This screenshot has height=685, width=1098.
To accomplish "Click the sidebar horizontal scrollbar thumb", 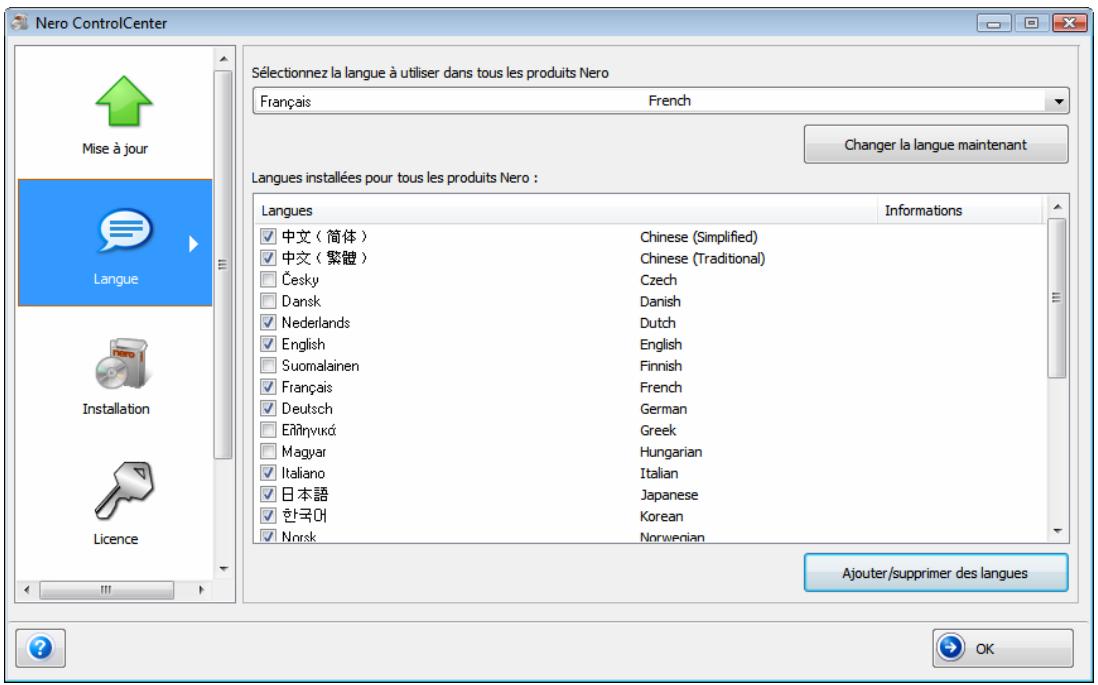I will pos(106,590).
